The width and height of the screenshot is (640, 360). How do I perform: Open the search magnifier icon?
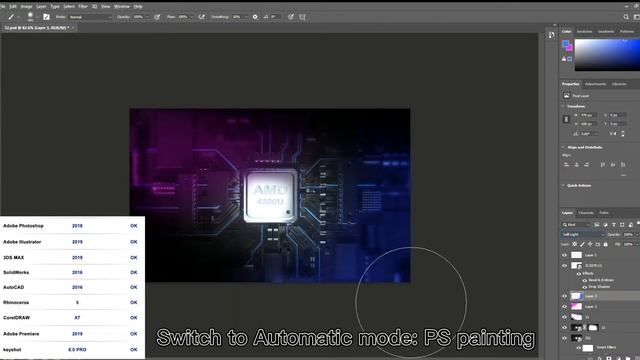point(626,17)
